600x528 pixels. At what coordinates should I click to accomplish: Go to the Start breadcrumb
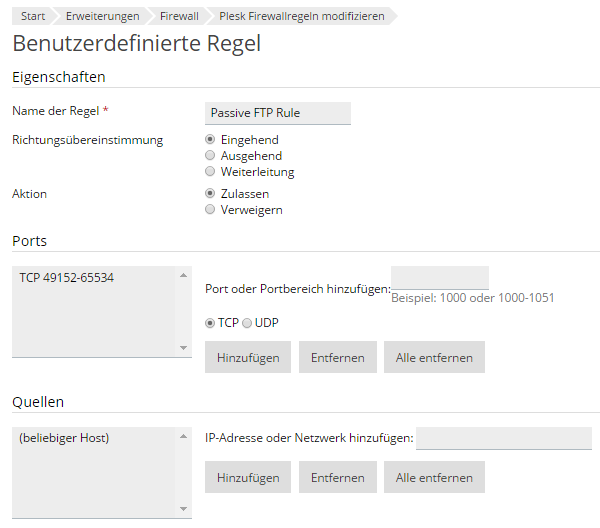pos(33,16)
